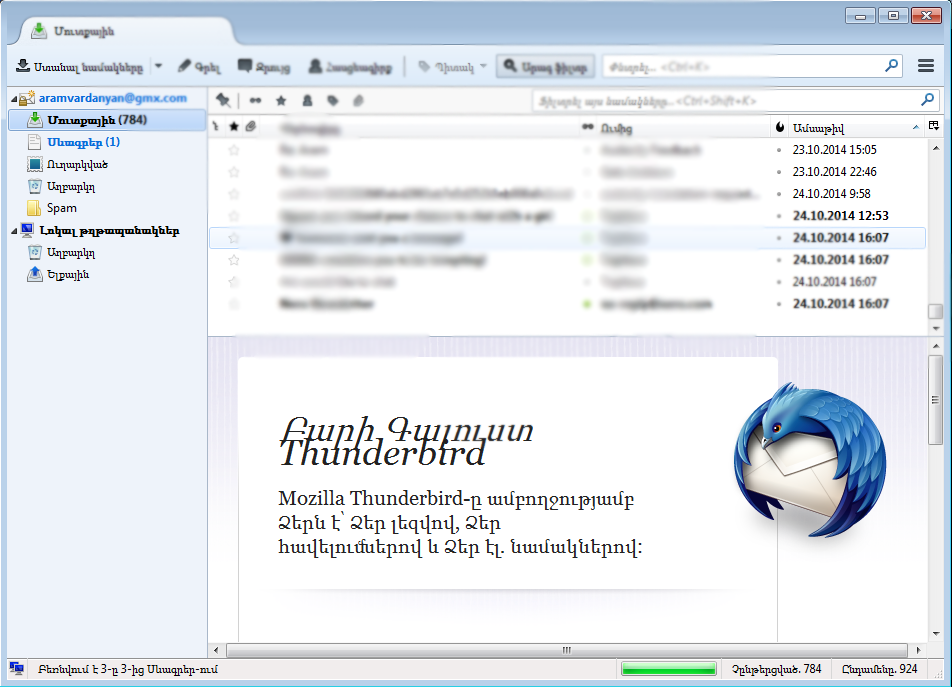This screenshot has width=952, height=687.
Task: Select the message dated 23.10.2014 15:05
Action: tap(567, 150)
